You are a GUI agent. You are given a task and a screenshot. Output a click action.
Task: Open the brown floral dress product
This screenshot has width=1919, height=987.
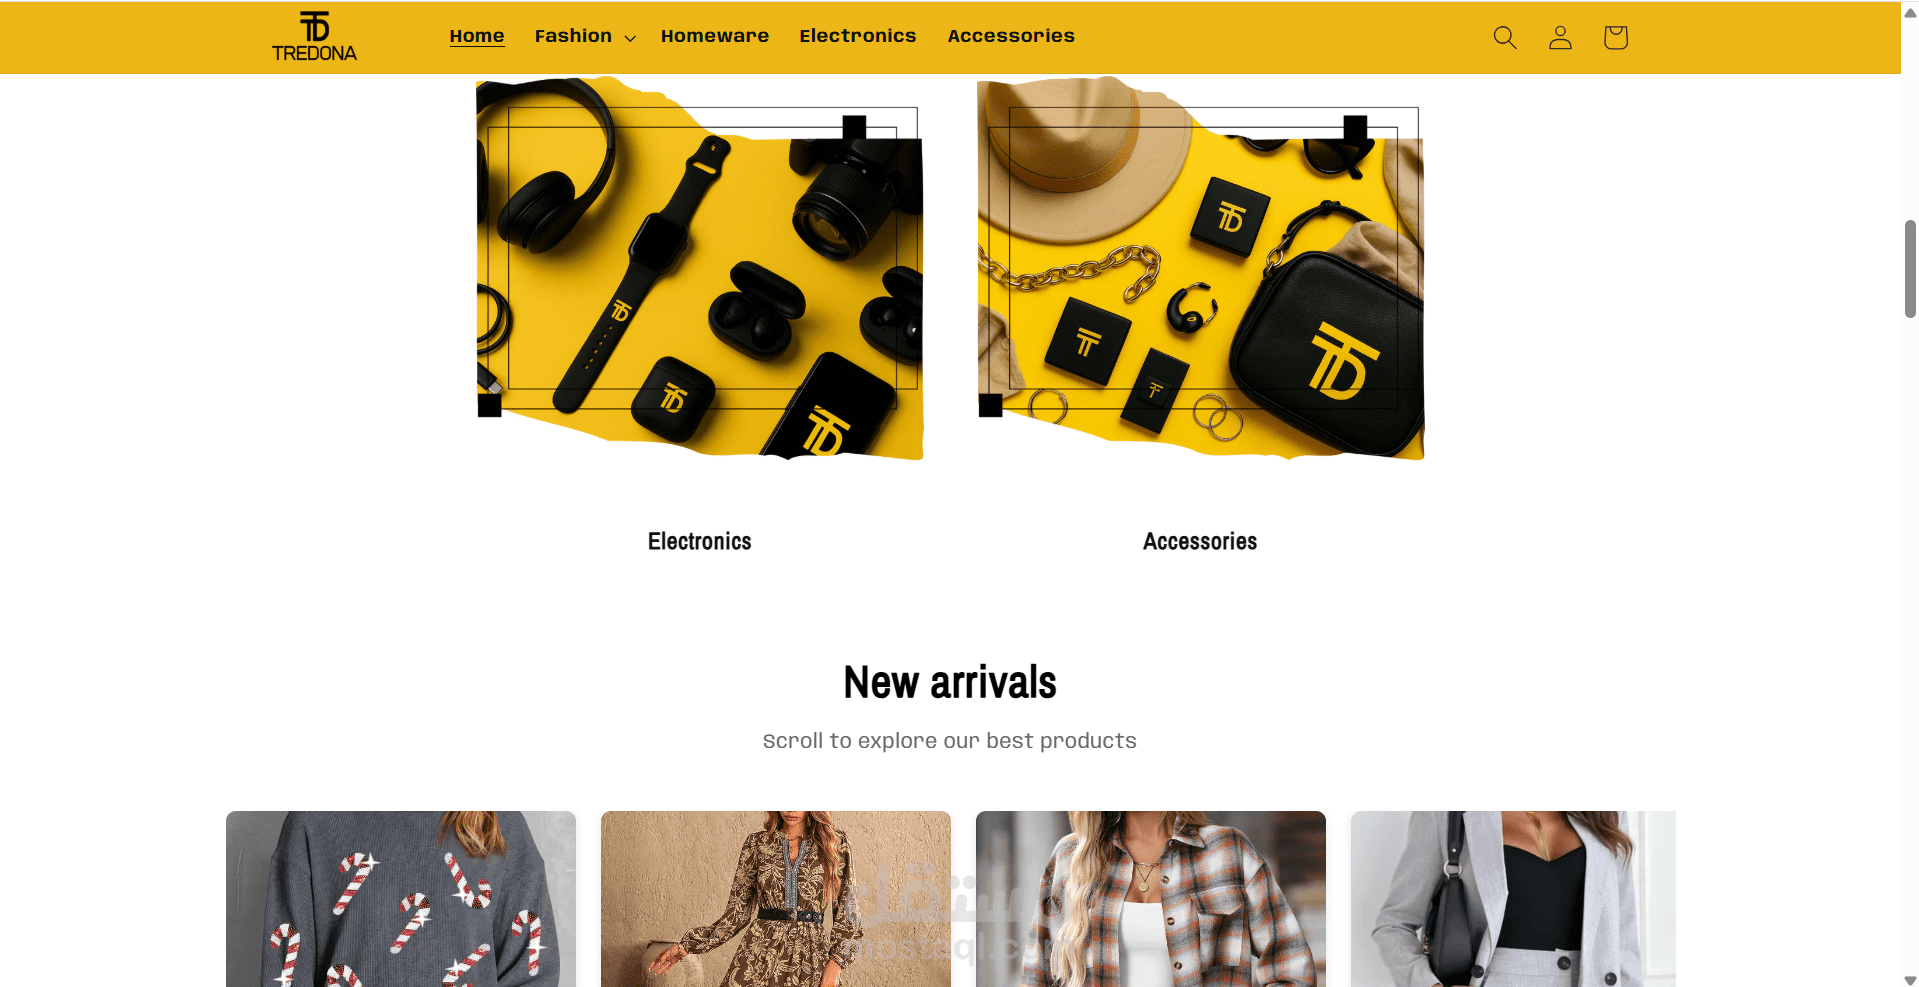point(776,899)
